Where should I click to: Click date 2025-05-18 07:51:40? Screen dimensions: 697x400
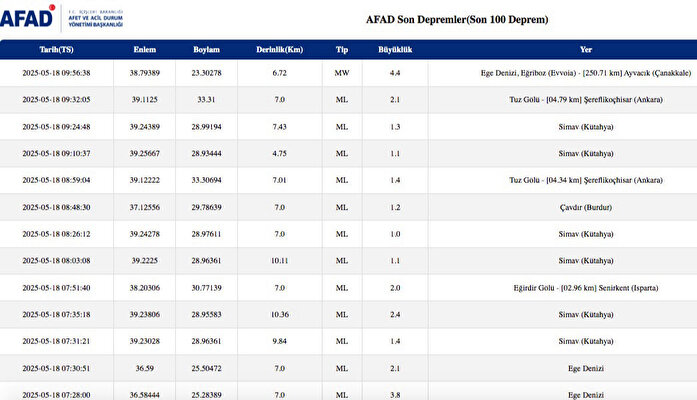[x=56, y=288]
